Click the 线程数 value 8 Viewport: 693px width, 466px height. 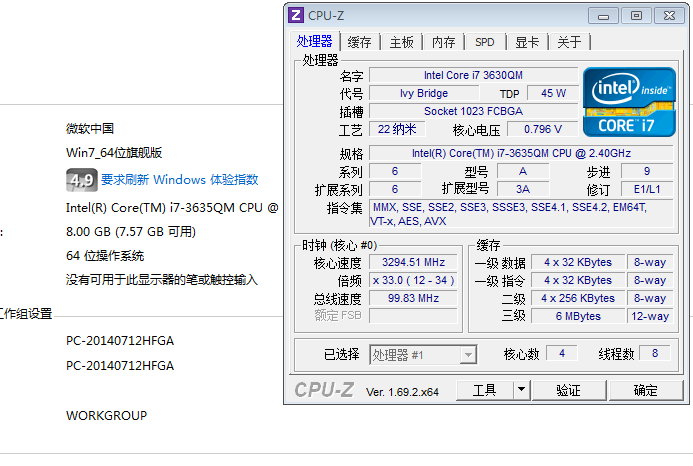(655, 353)
